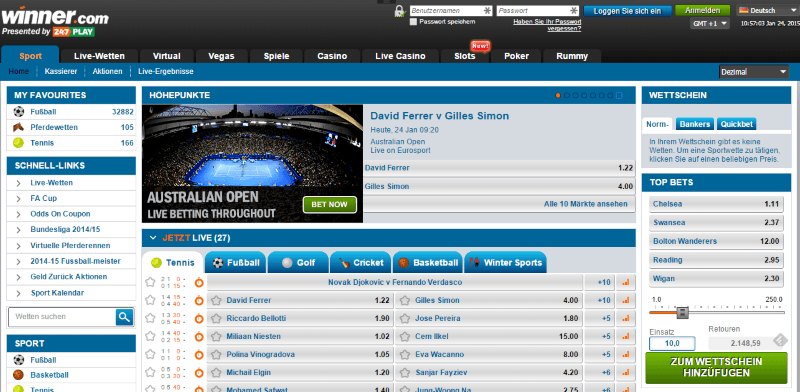Toggle star next to Eva Wacanno name
This screenshot has width=800, height=392.
coord(405,354)
